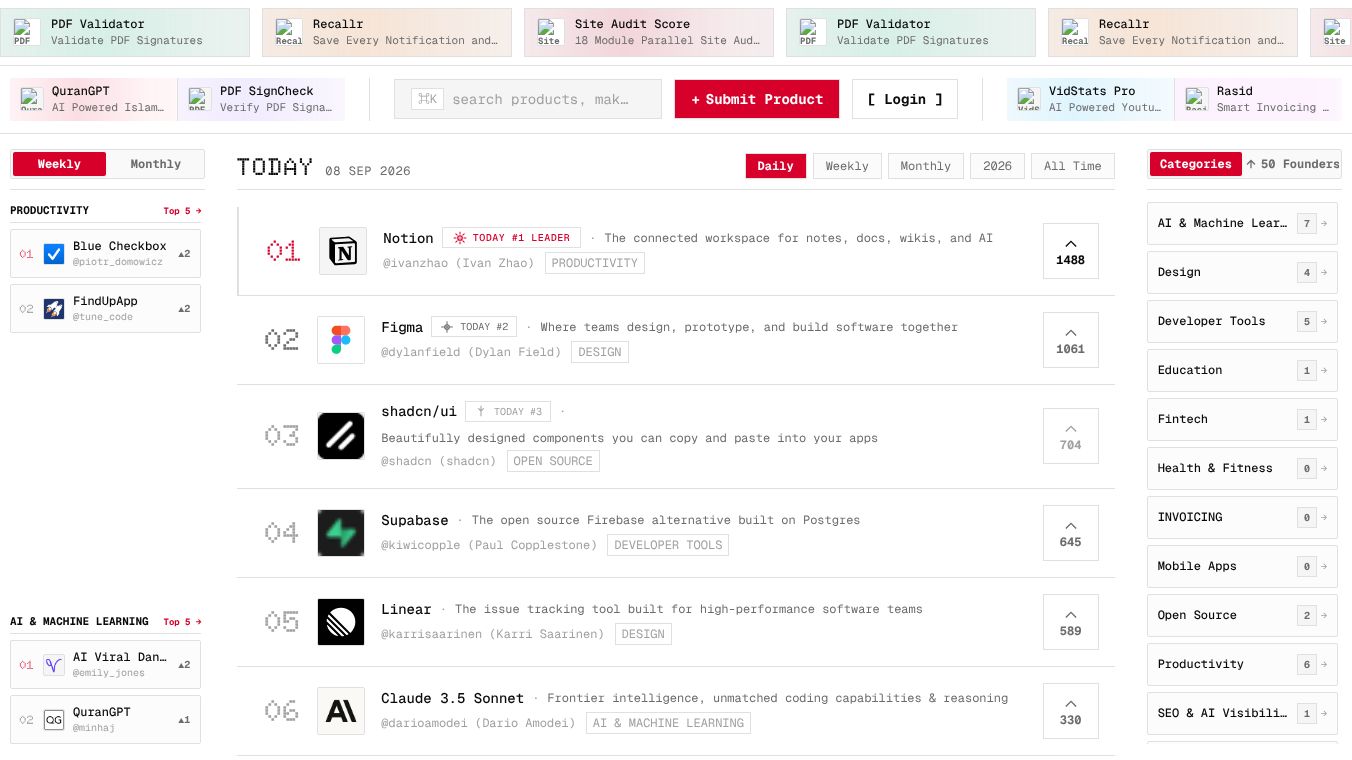
Task: Upvote Figma with the 1061 arrow
Action: [1070, 340]
